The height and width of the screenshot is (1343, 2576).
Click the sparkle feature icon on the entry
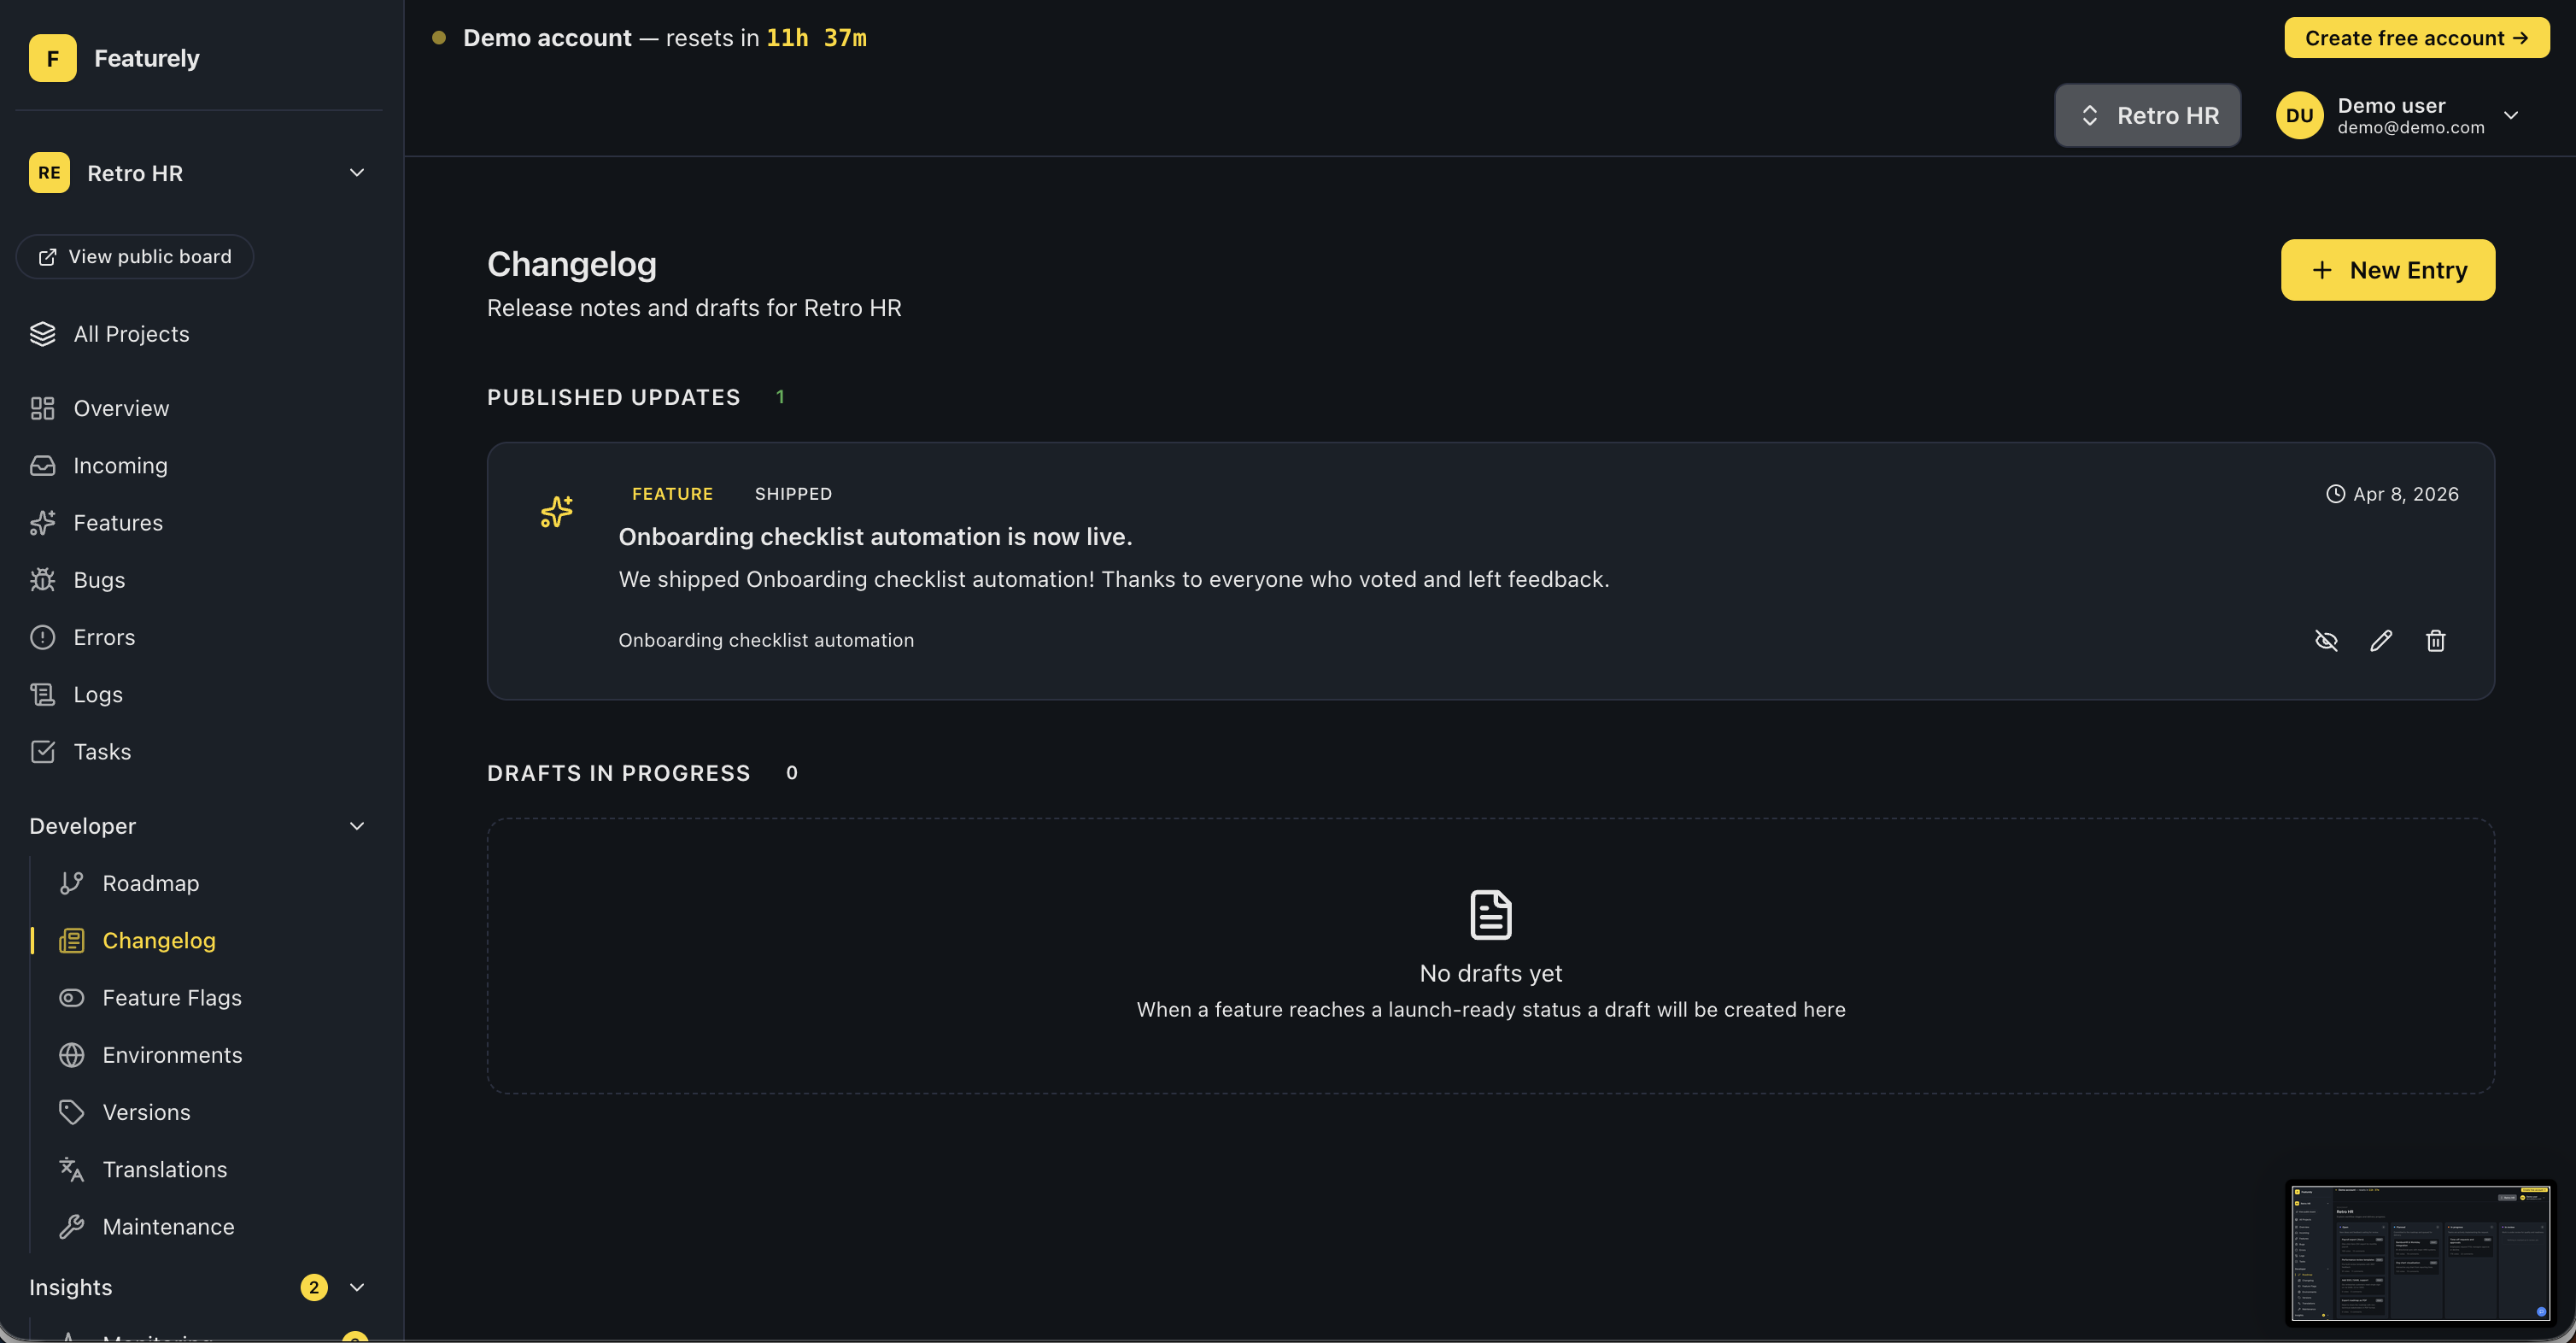pyautogui.click(x=557, y=512)
